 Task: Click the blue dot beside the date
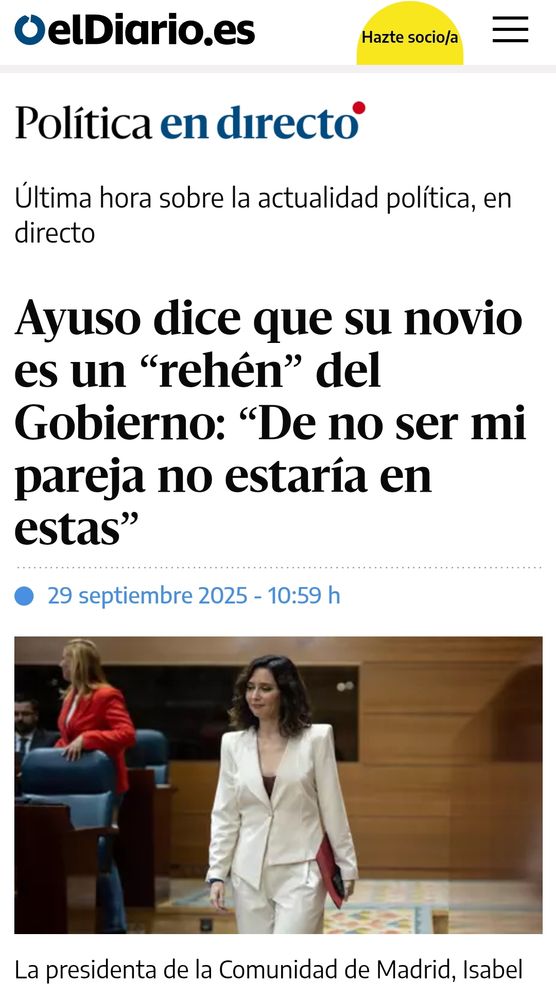[x=24, y=596]
